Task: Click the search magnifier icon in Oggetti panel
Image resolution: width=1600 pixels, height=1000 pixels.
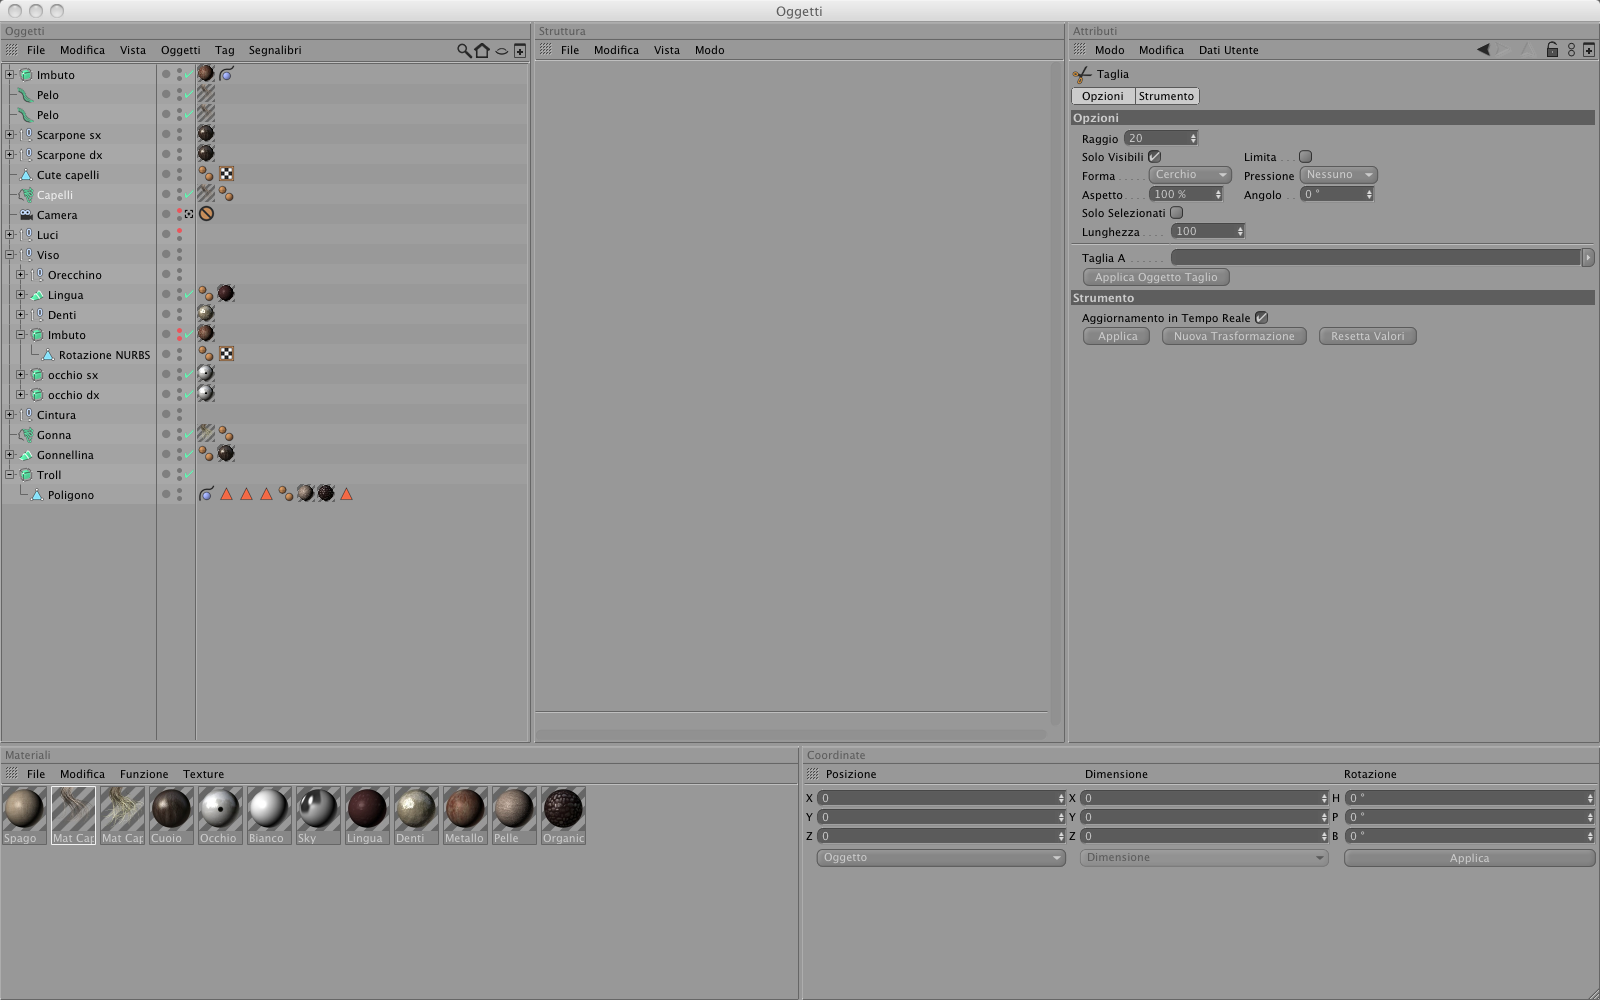Action: (x=464, y=50)
